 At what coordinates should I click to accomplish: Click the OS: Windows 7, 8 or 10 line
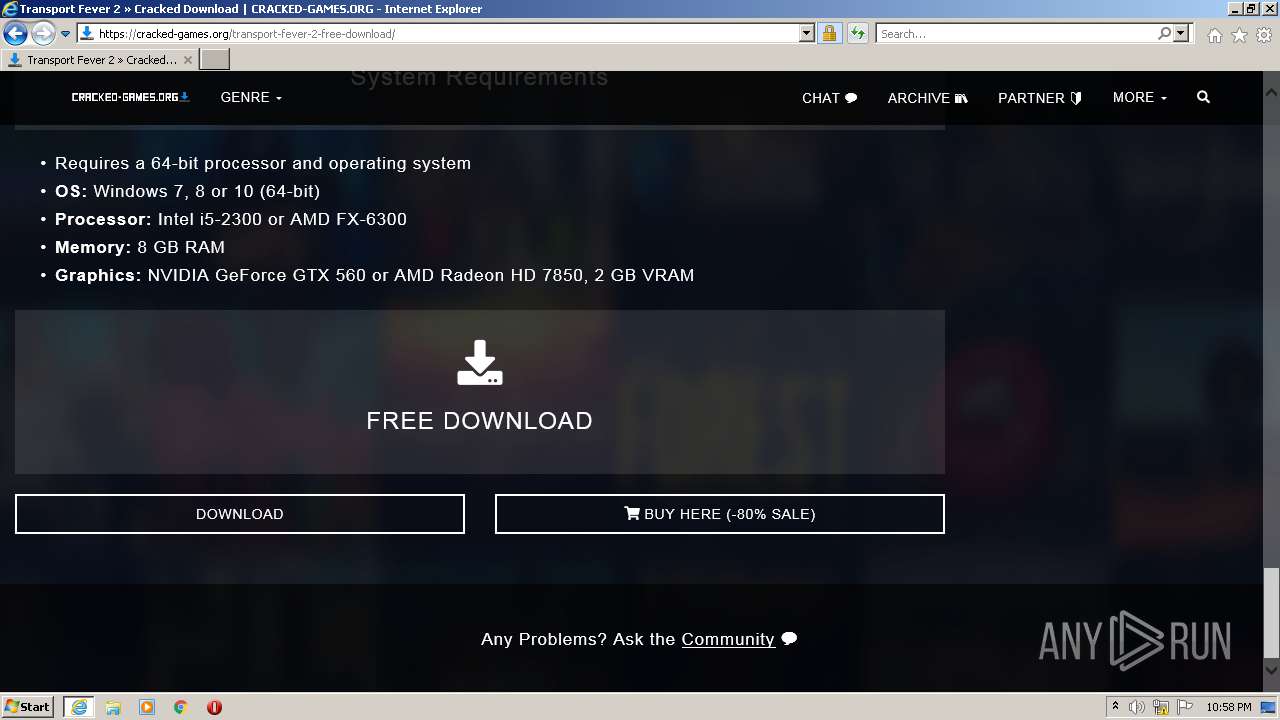188,191
